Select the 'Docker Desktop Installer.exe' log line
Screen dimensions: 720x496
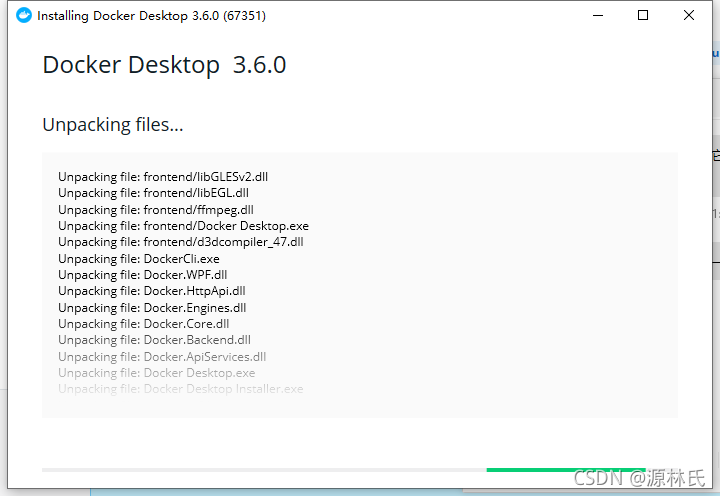tap(180, 389)
